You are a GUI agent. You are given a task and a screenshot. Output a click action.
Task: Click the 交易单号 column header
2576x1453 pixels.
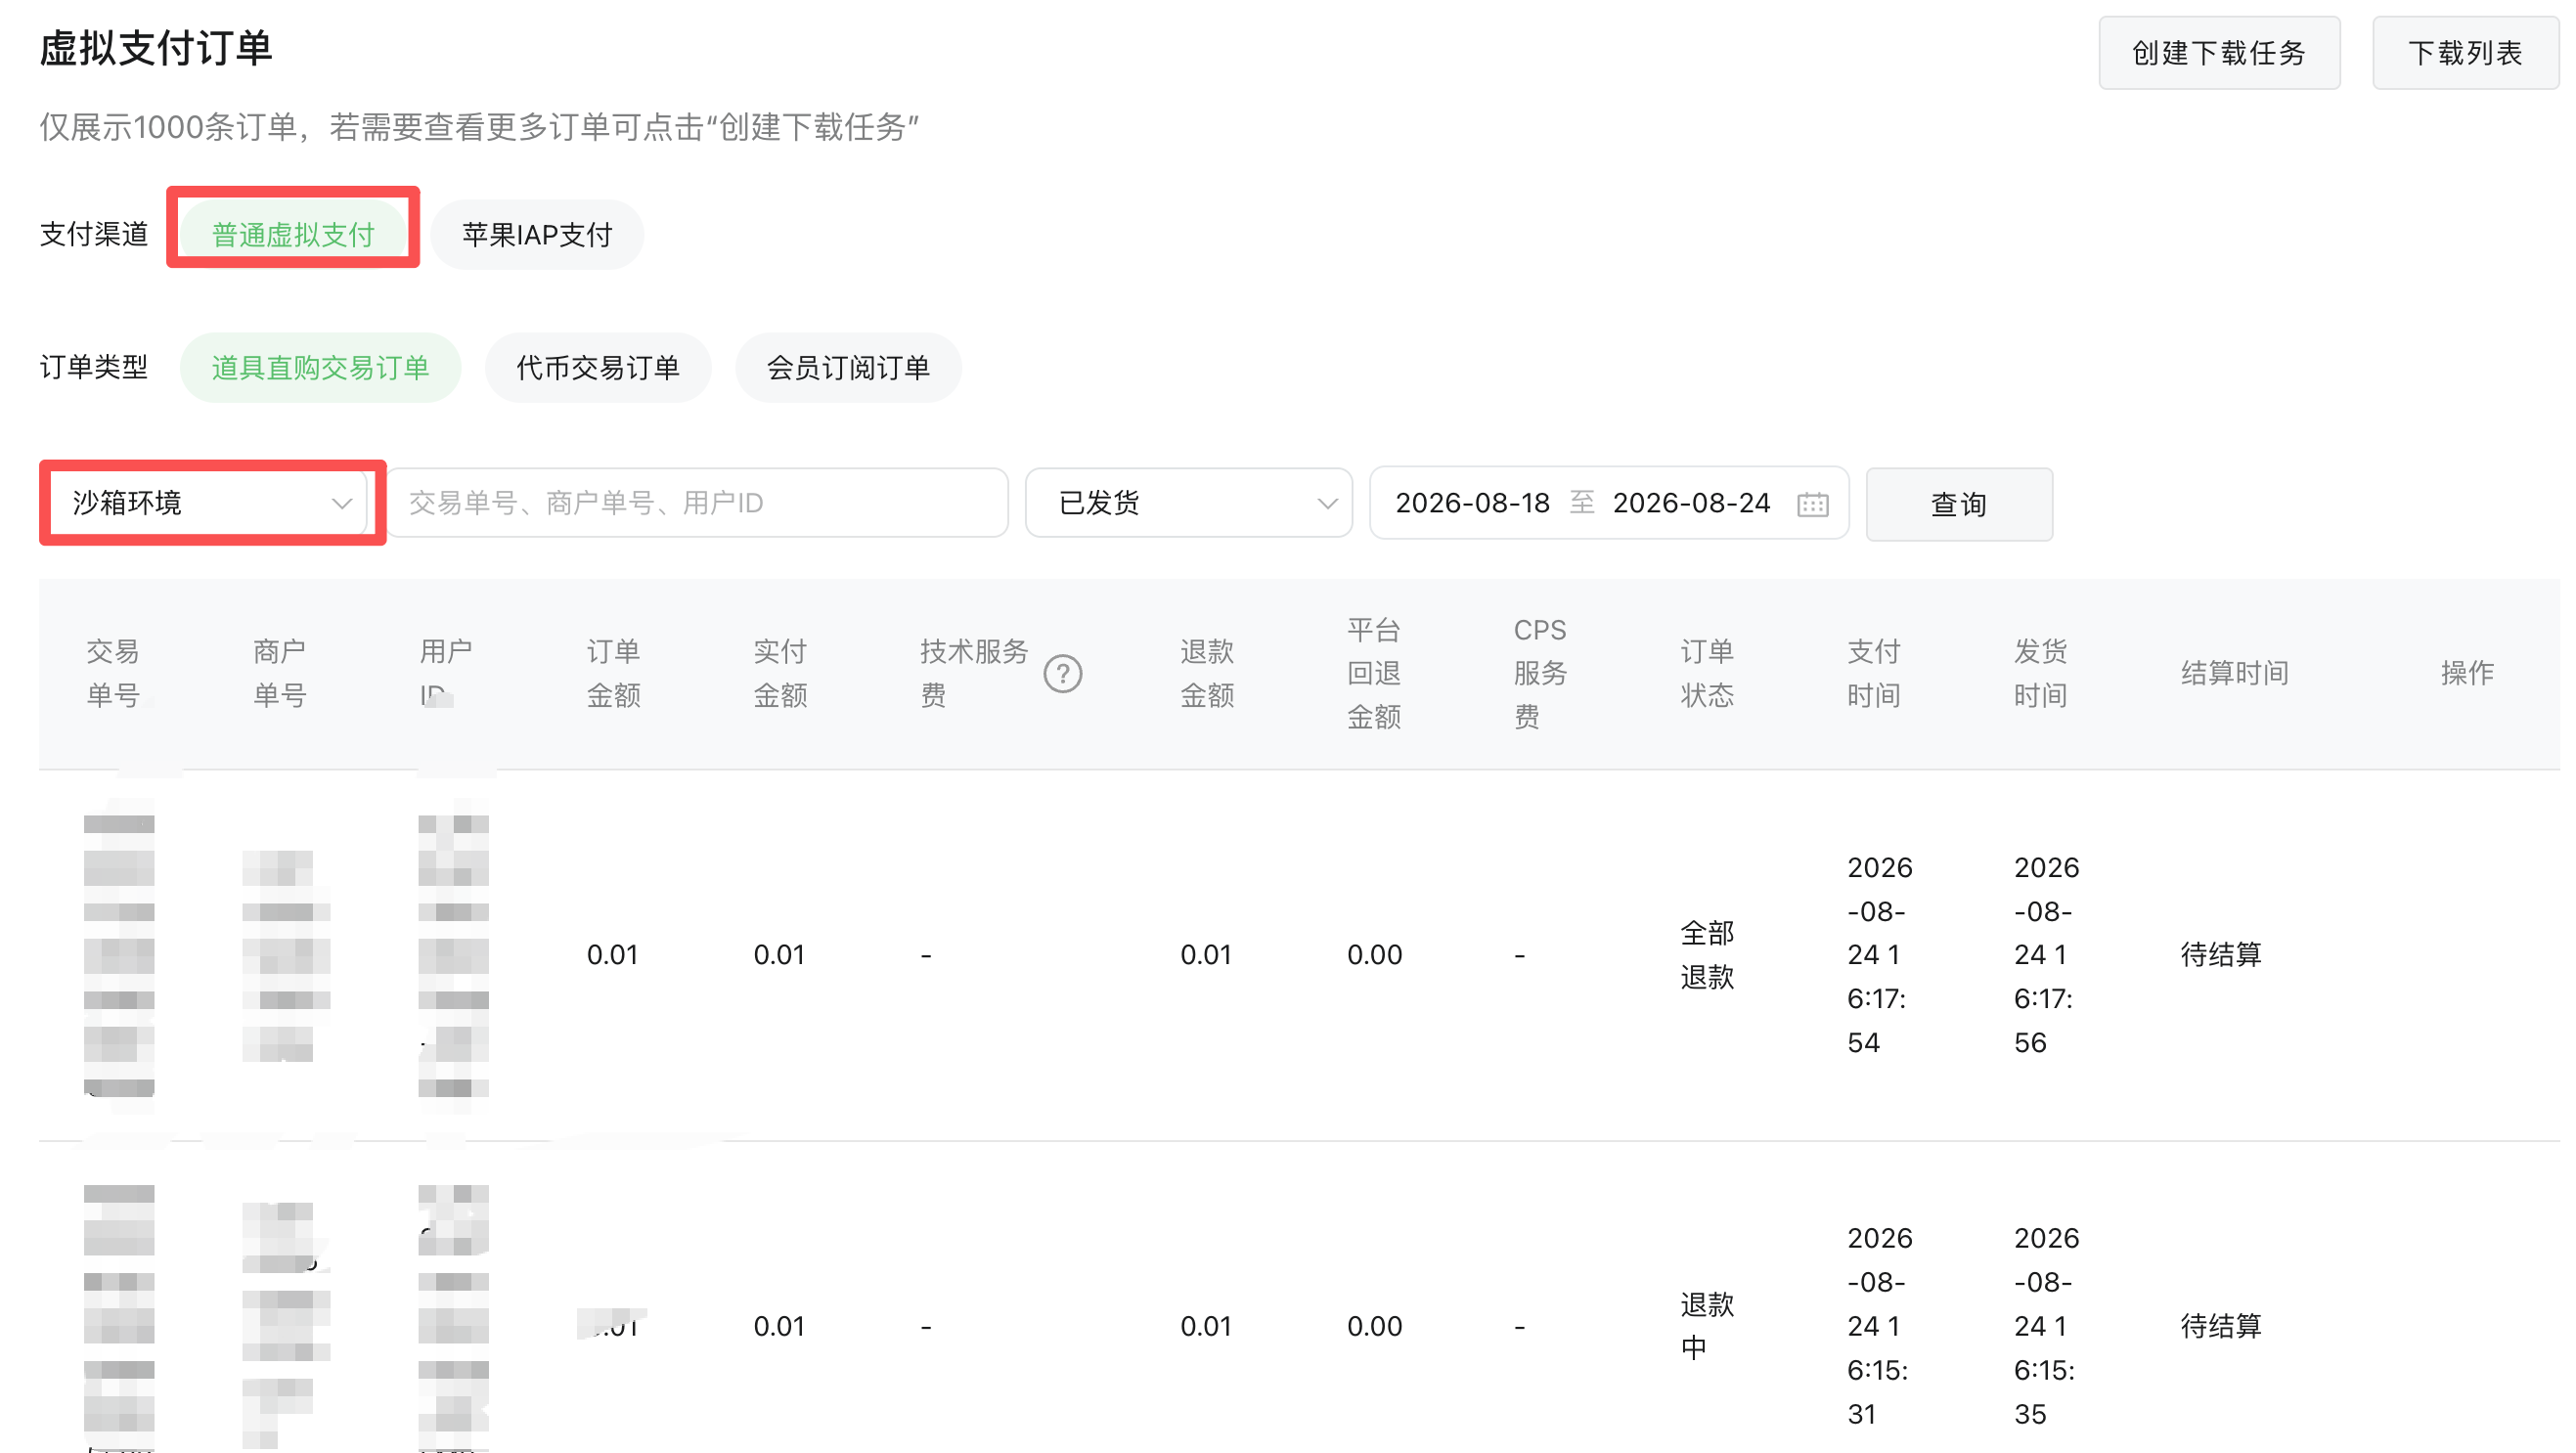point(113,673)
